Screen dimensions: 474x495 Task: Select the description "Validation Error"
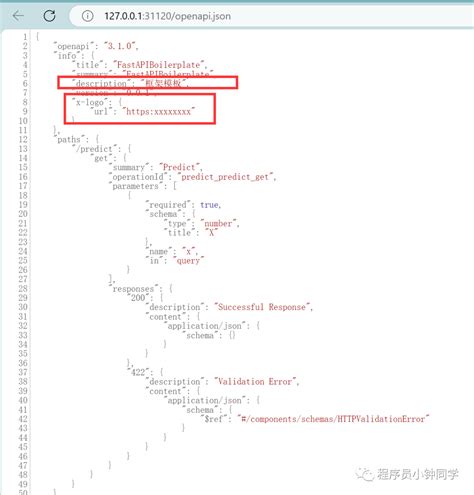255,381
